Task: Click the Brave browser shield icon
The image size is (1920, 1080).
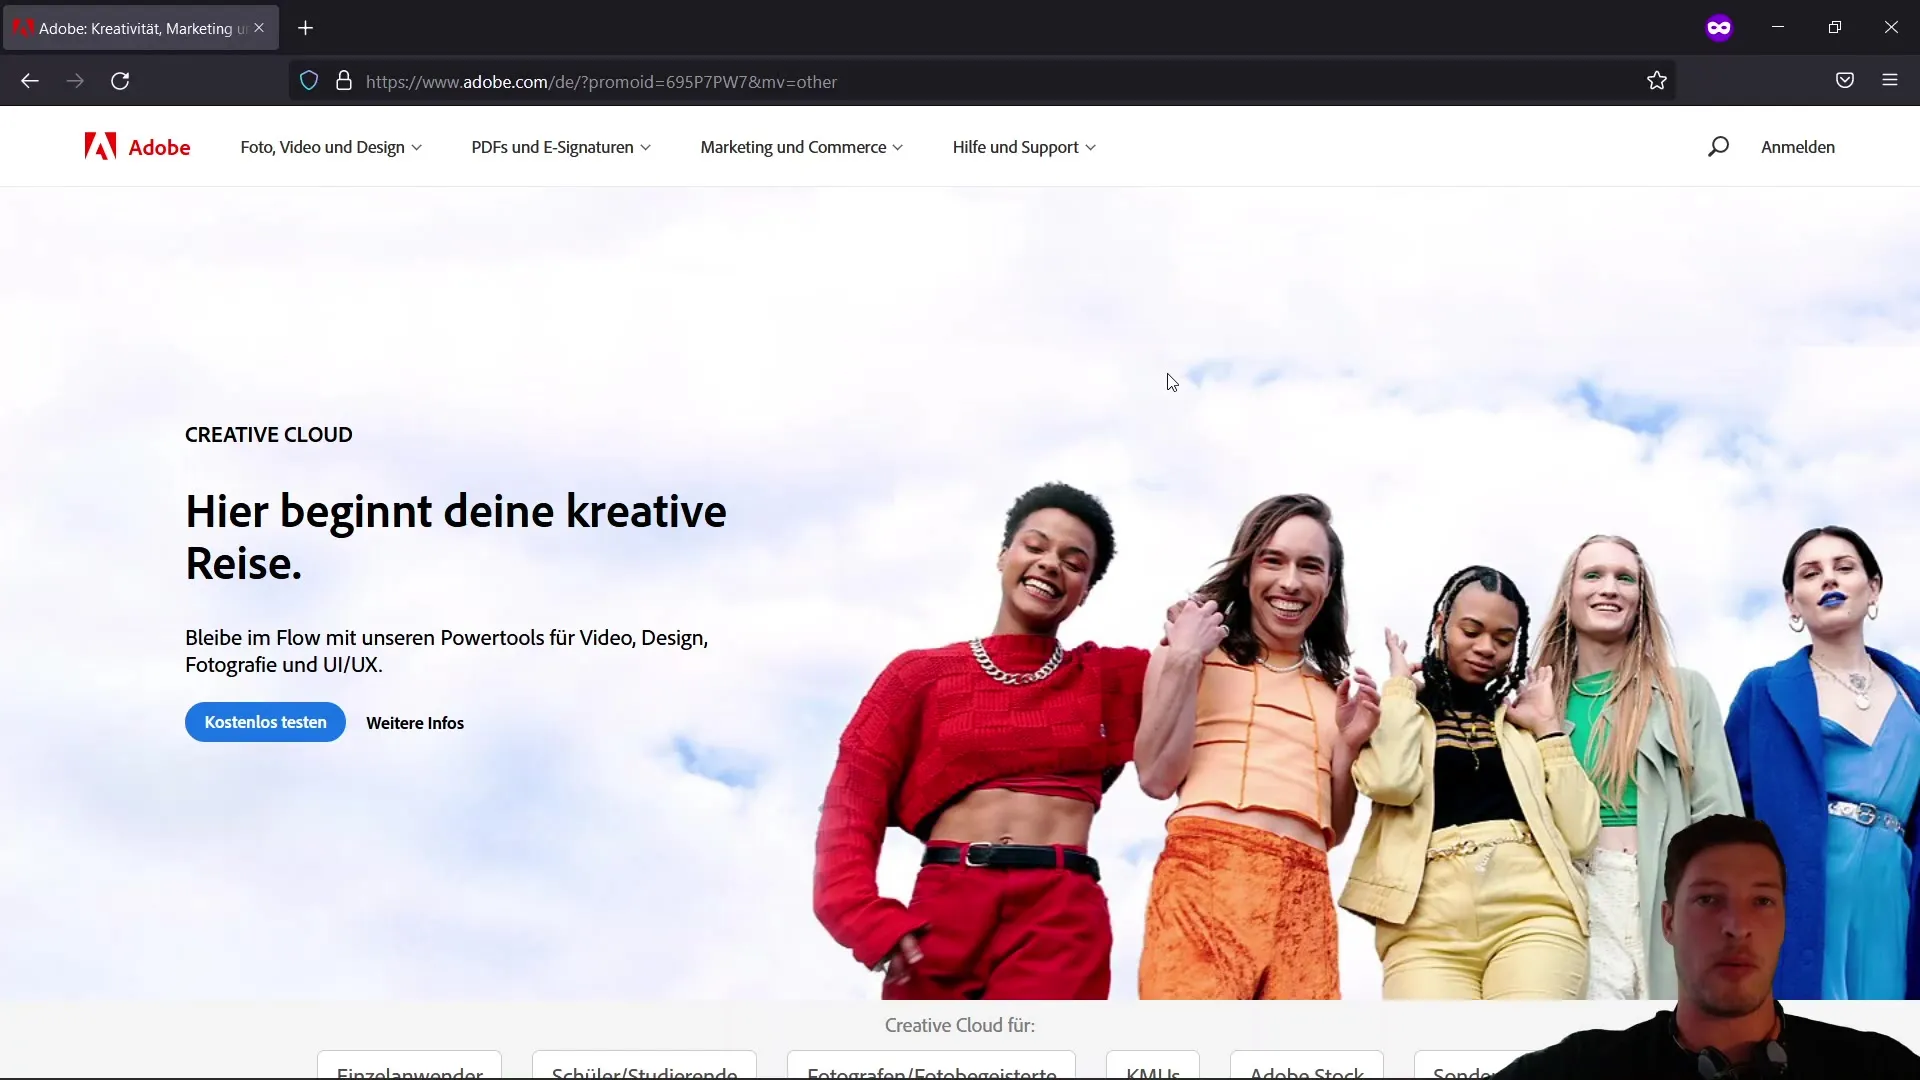Action: (x=309, y=82)
